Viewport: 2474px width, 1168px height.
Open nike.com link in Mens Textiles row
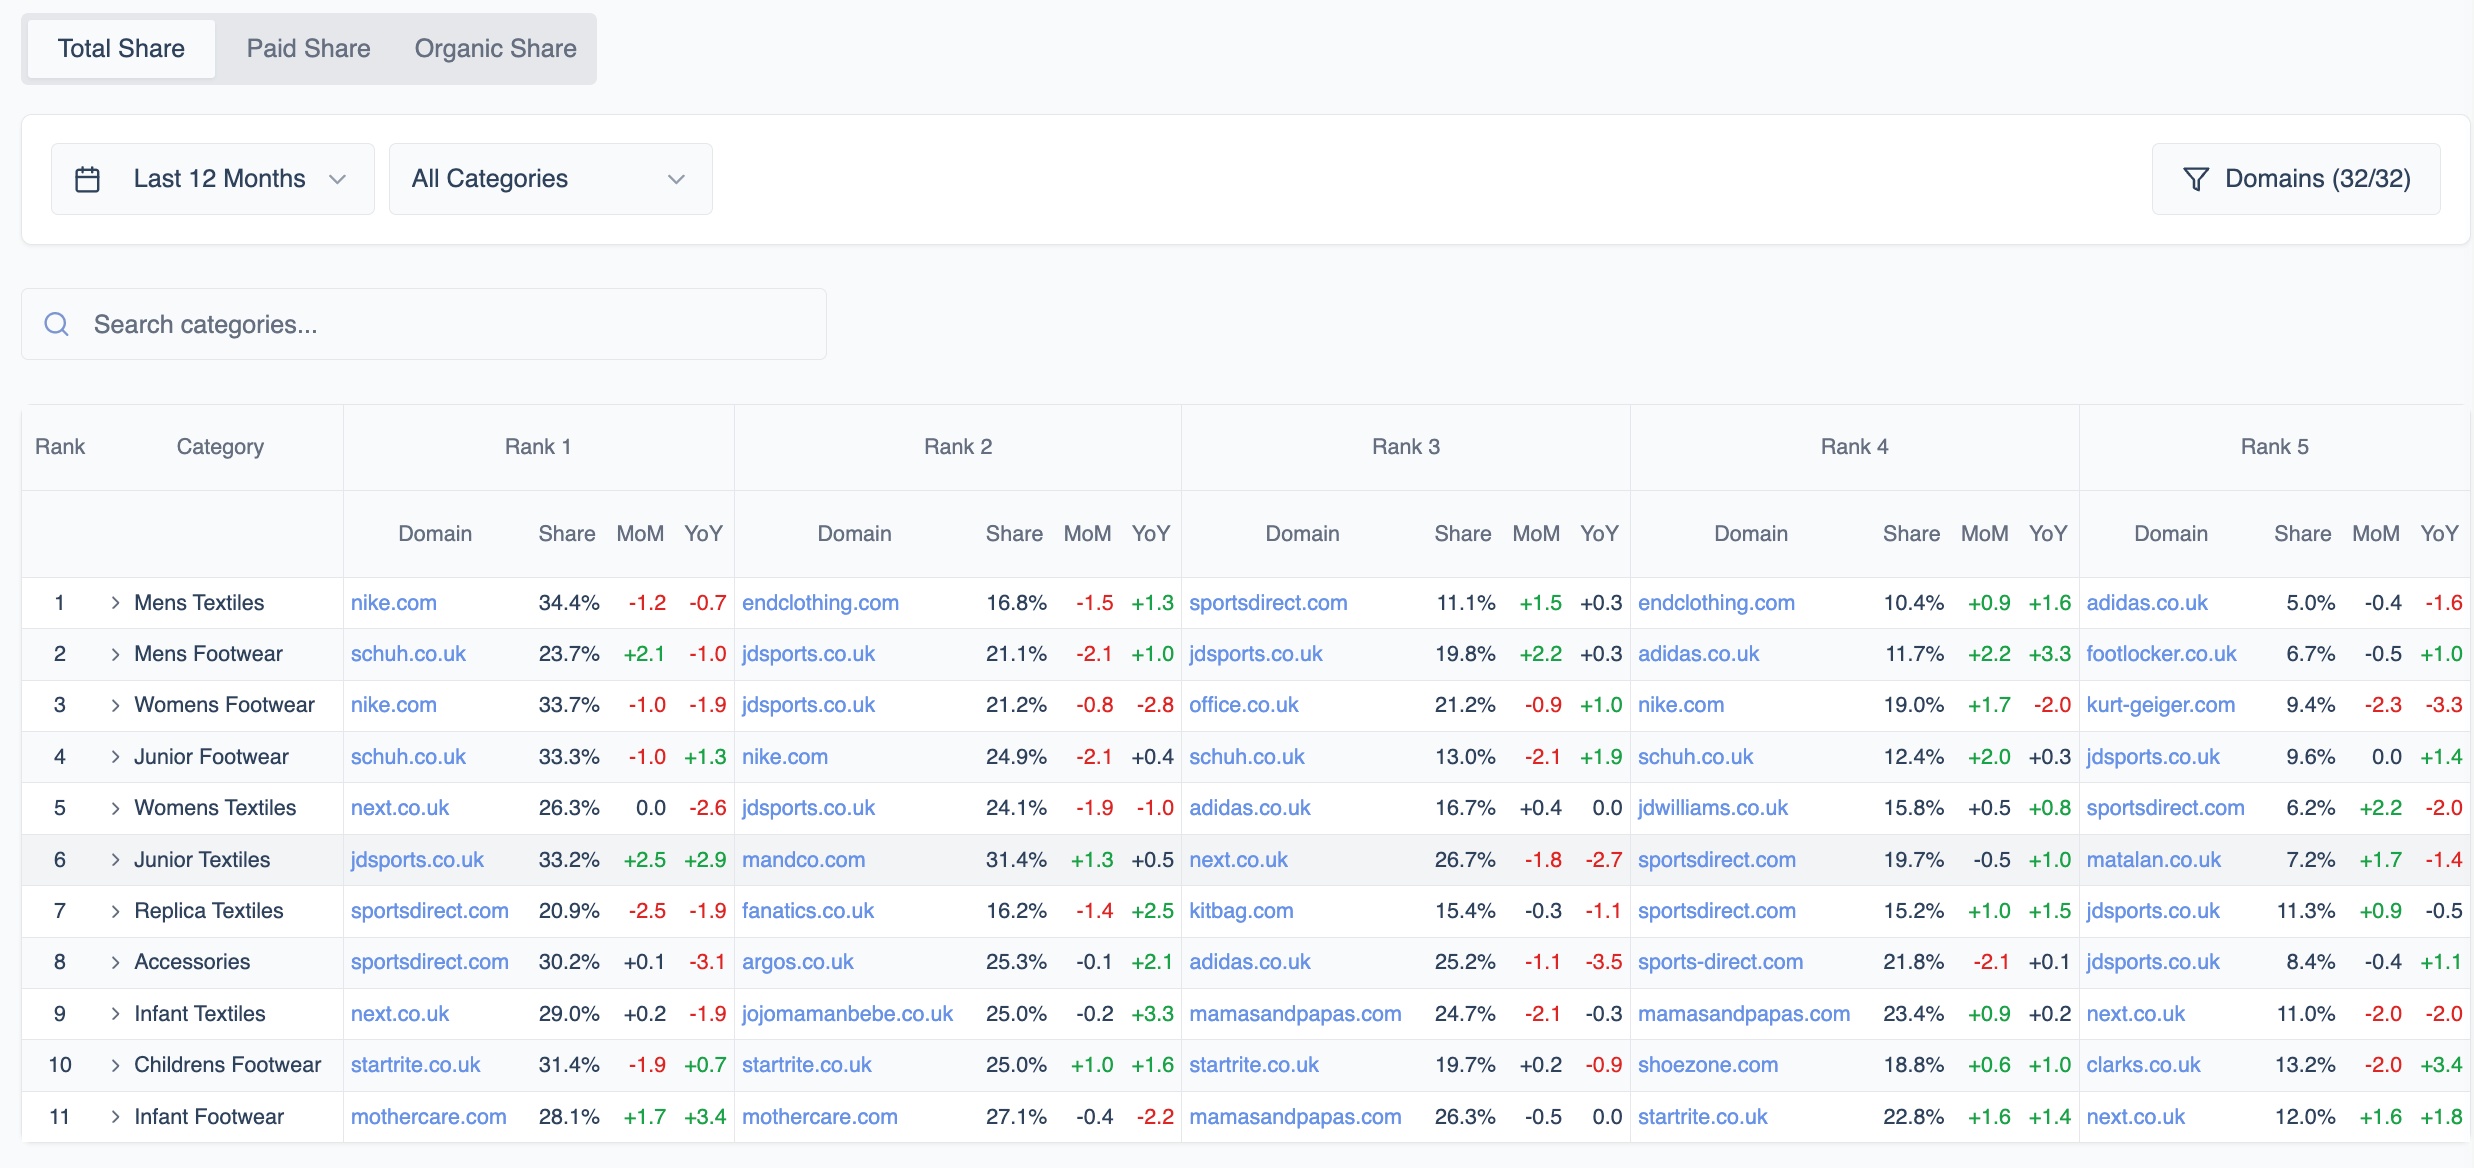[393, 602]
